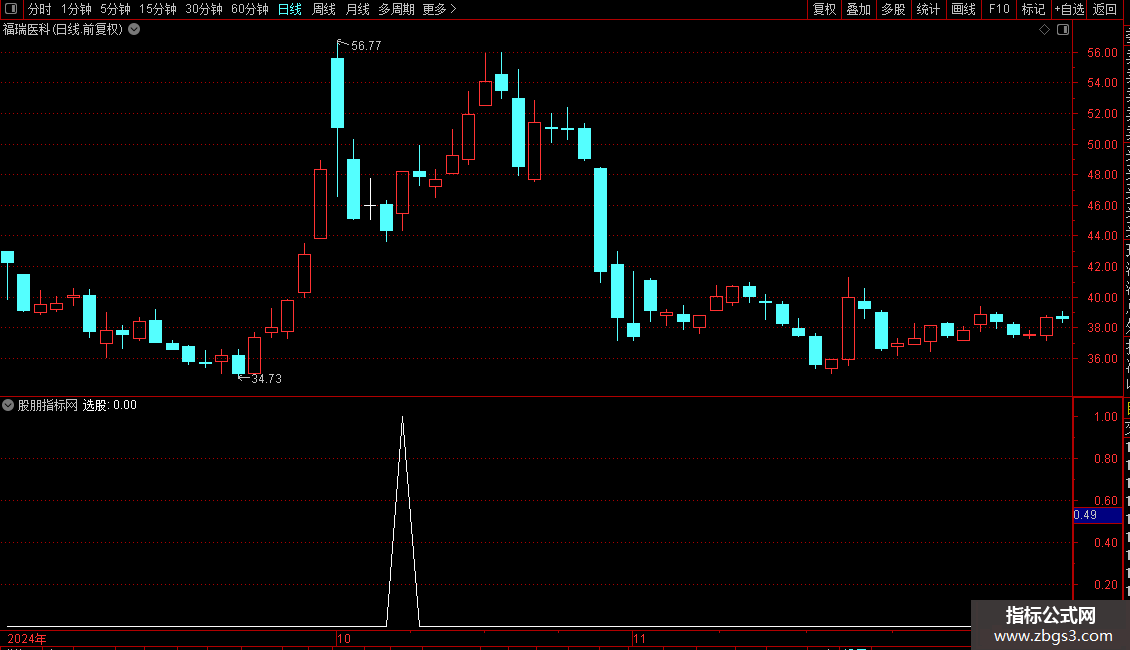Switch to 月线 monthly chart
1130x650 pixels.
click(357, 9)
